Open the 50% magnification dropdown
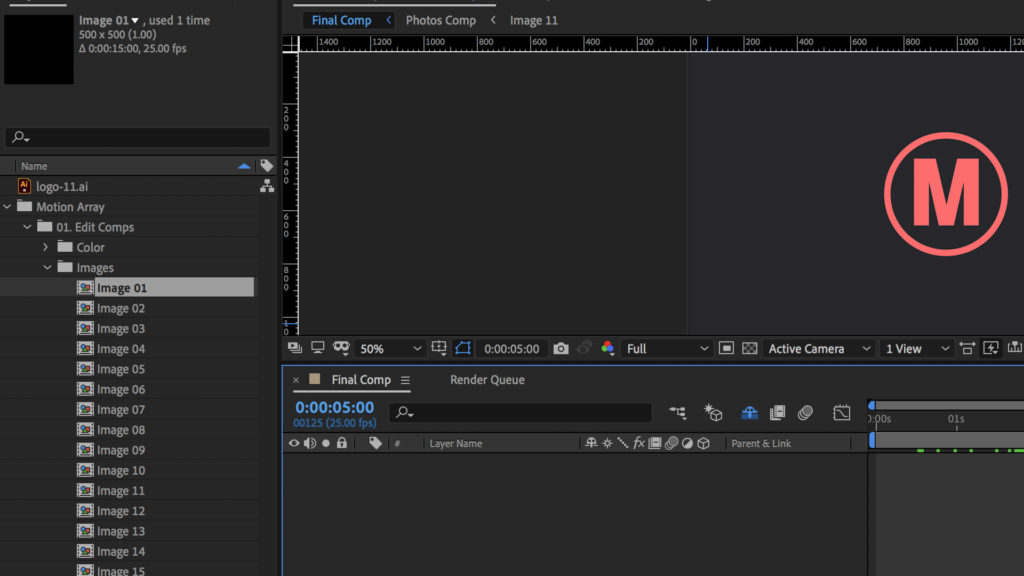 (390, 349)
